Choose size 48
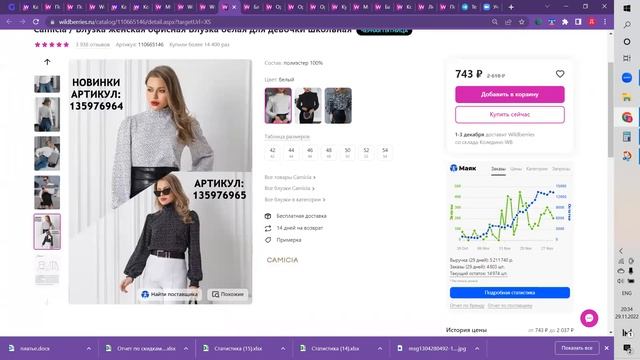This screenshot has height=360, width=640. tap(329, 152)
